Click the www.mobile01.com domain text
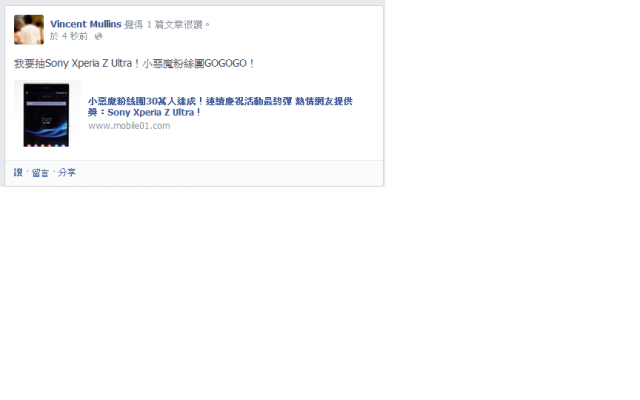The width and height of the screenshot is (640, 400). (129, 126)
